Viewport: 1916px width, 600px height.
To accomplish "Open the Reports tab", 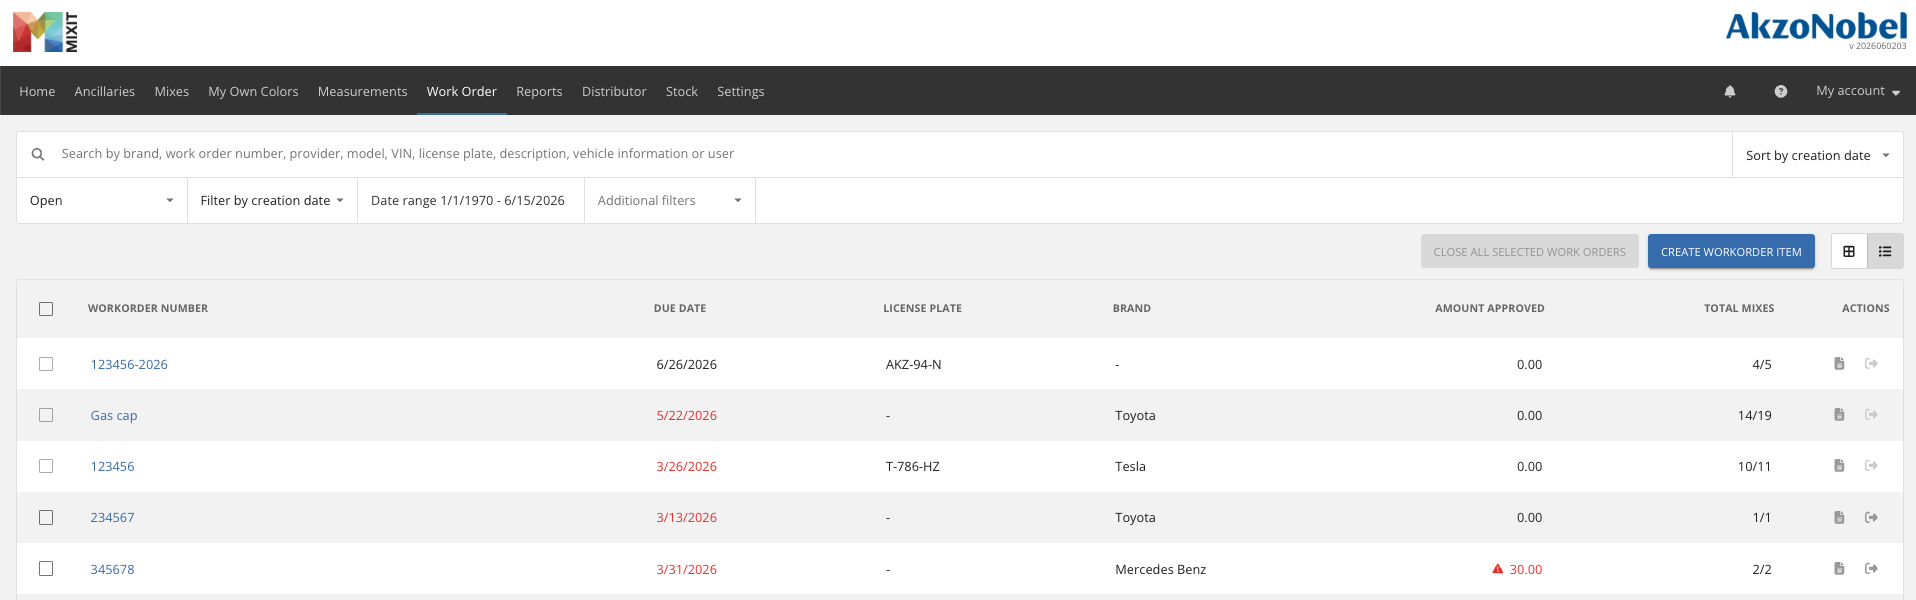I will click(x=539, y=91).
